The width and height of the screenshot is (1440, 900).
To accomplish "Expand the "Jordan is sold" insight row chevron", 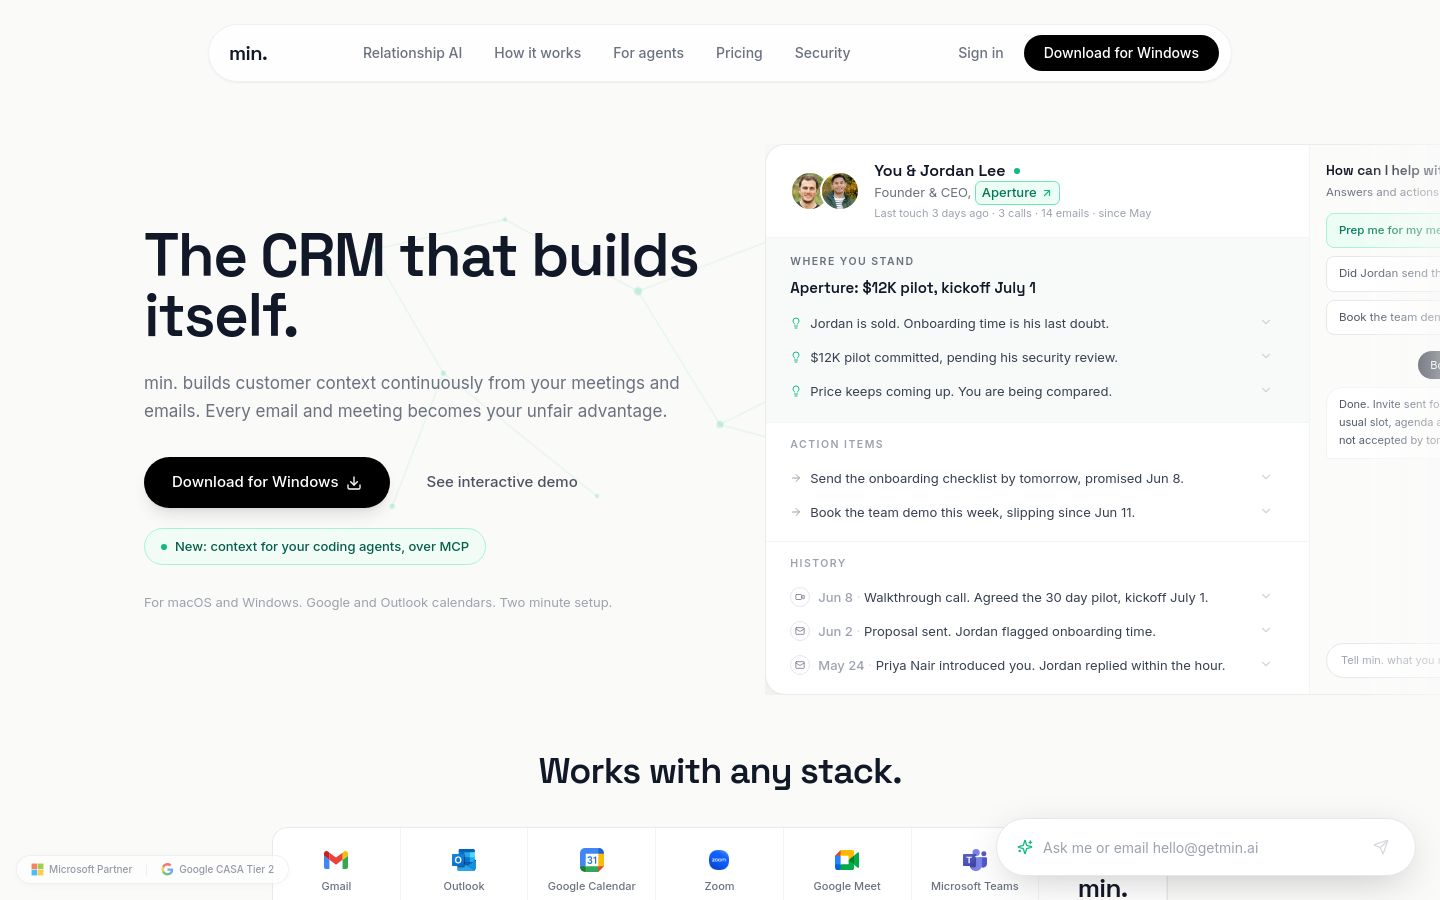I will point(1266,322).
